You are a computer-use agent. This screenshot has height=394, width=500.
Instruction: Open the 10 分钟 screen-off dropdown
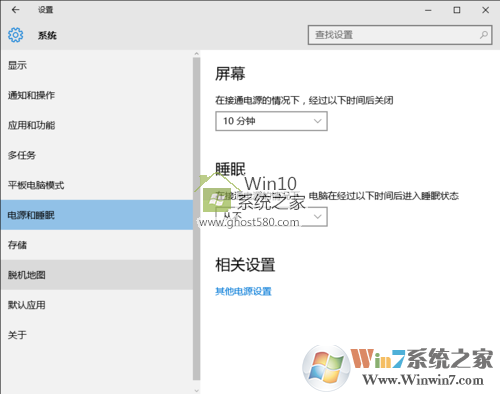[271, 121]
